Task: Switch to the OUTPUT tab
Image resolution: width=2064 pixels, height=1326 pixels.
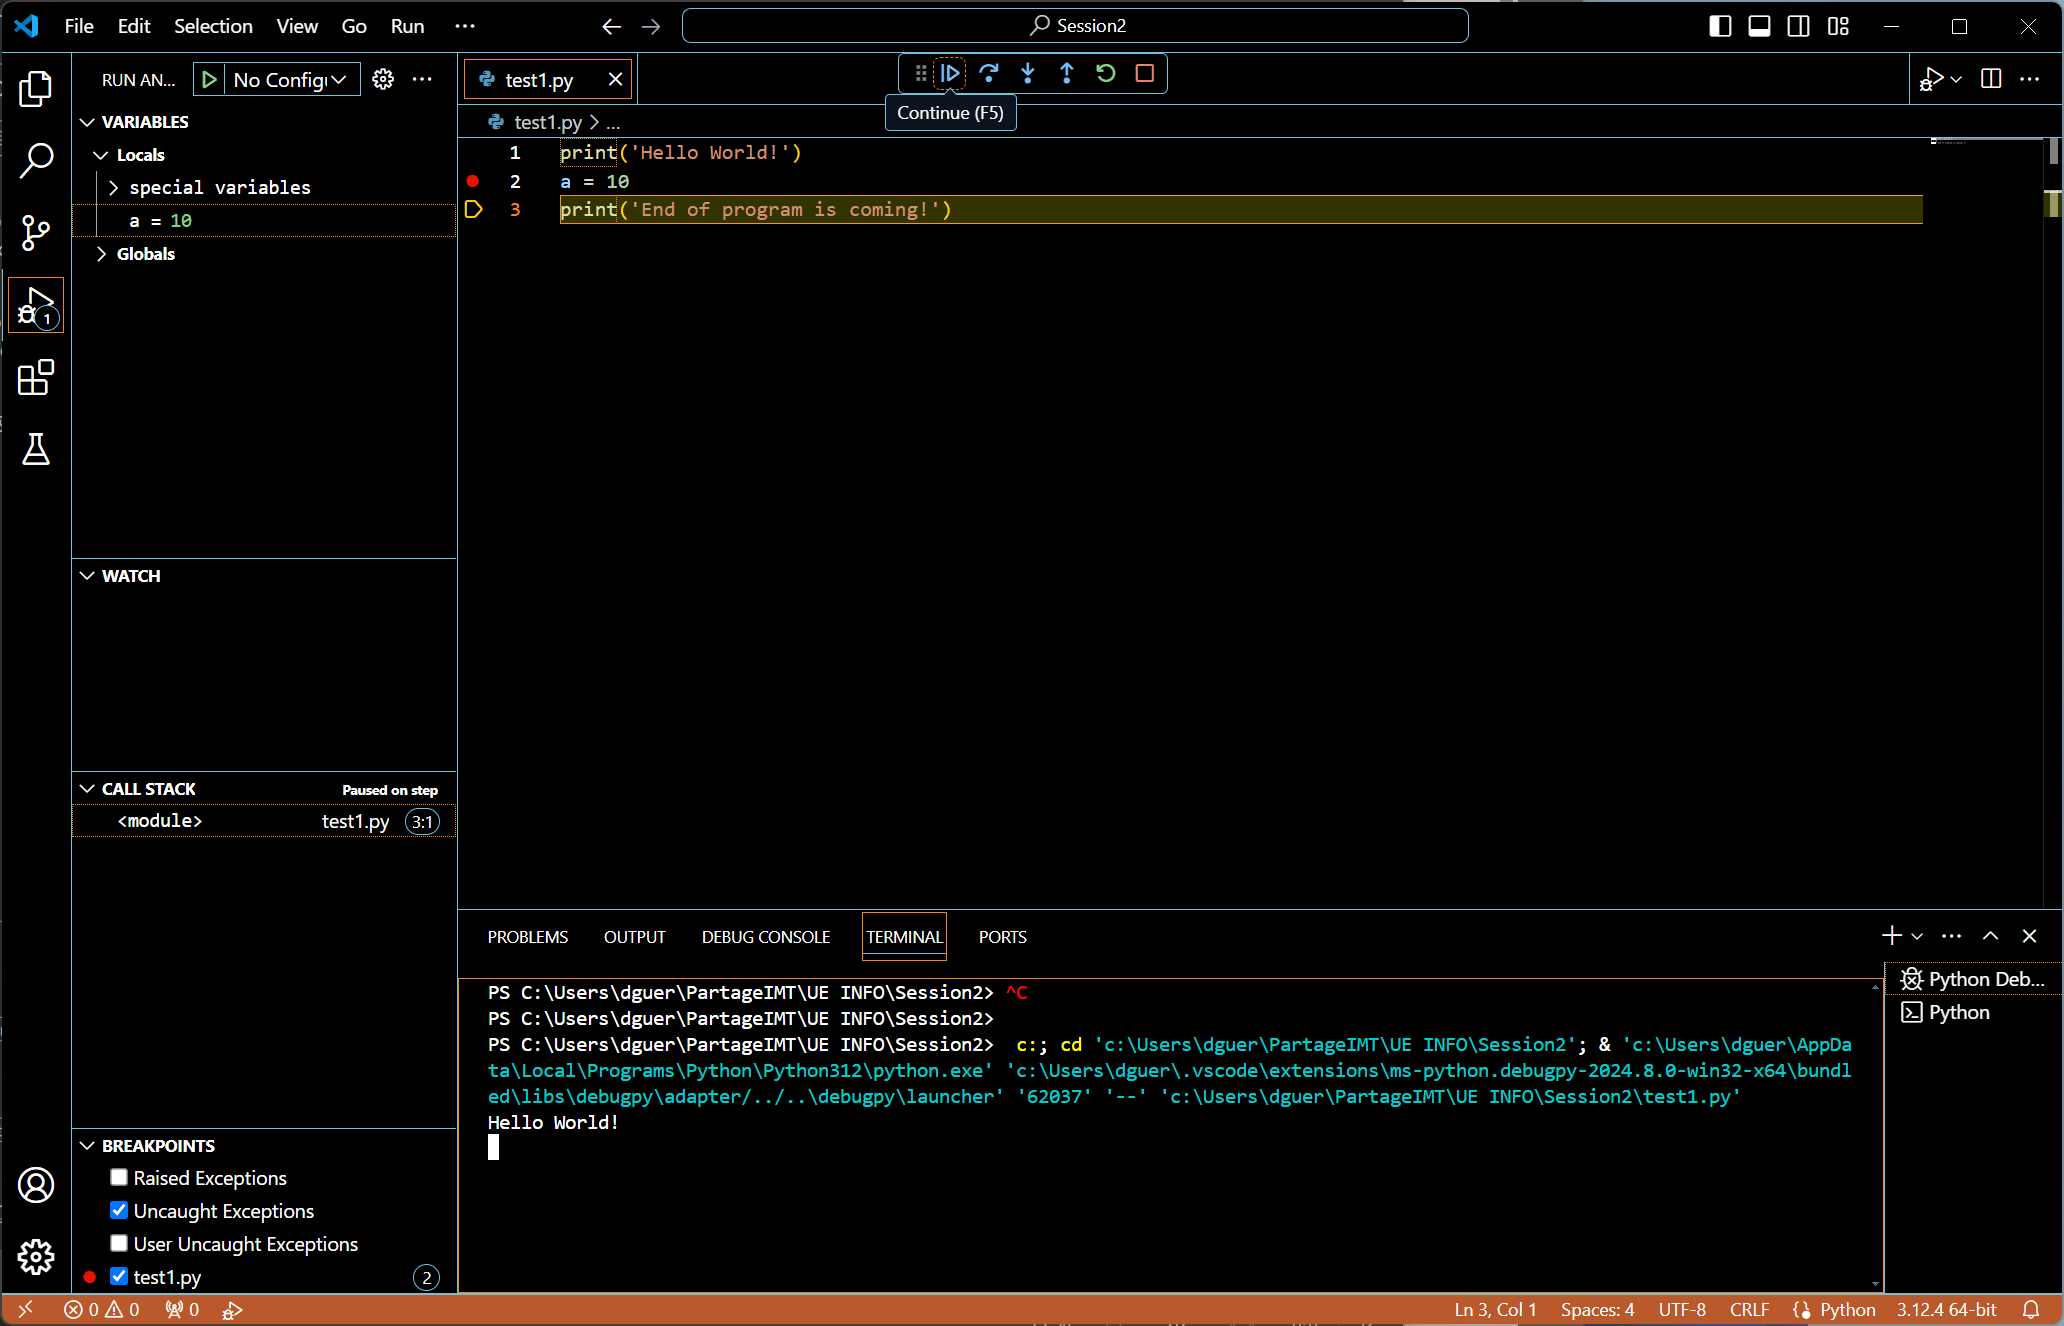Action: (x=635, y=937)
